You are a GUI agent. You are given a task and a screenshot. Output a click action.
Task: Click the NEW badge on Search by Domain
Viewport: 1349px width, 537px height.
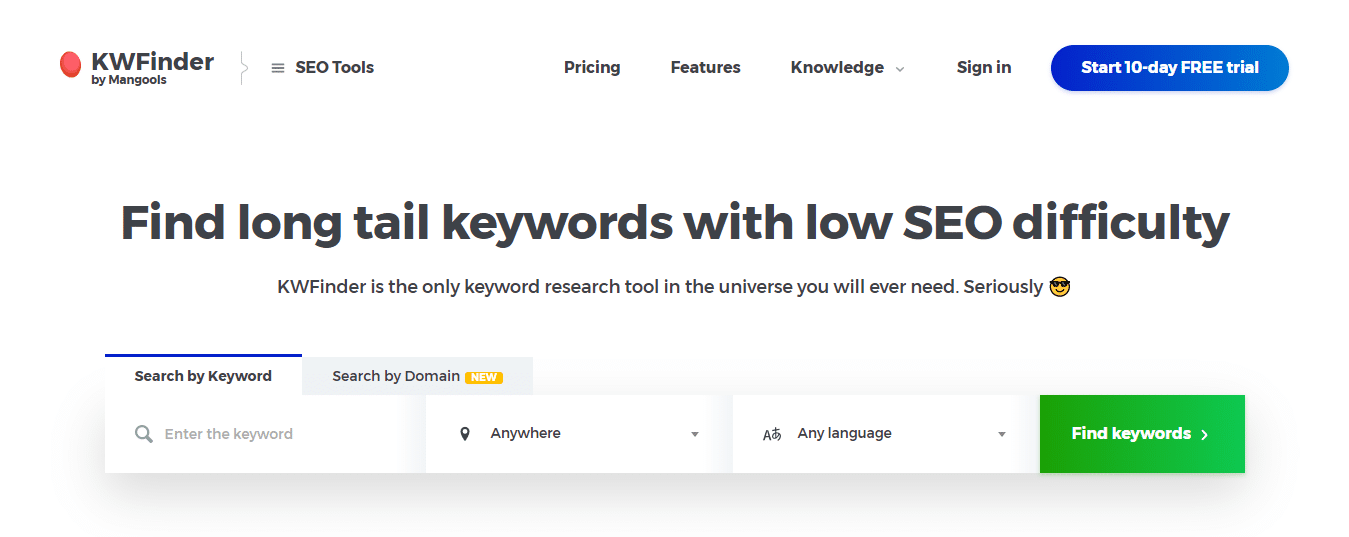tap(484, 377)
